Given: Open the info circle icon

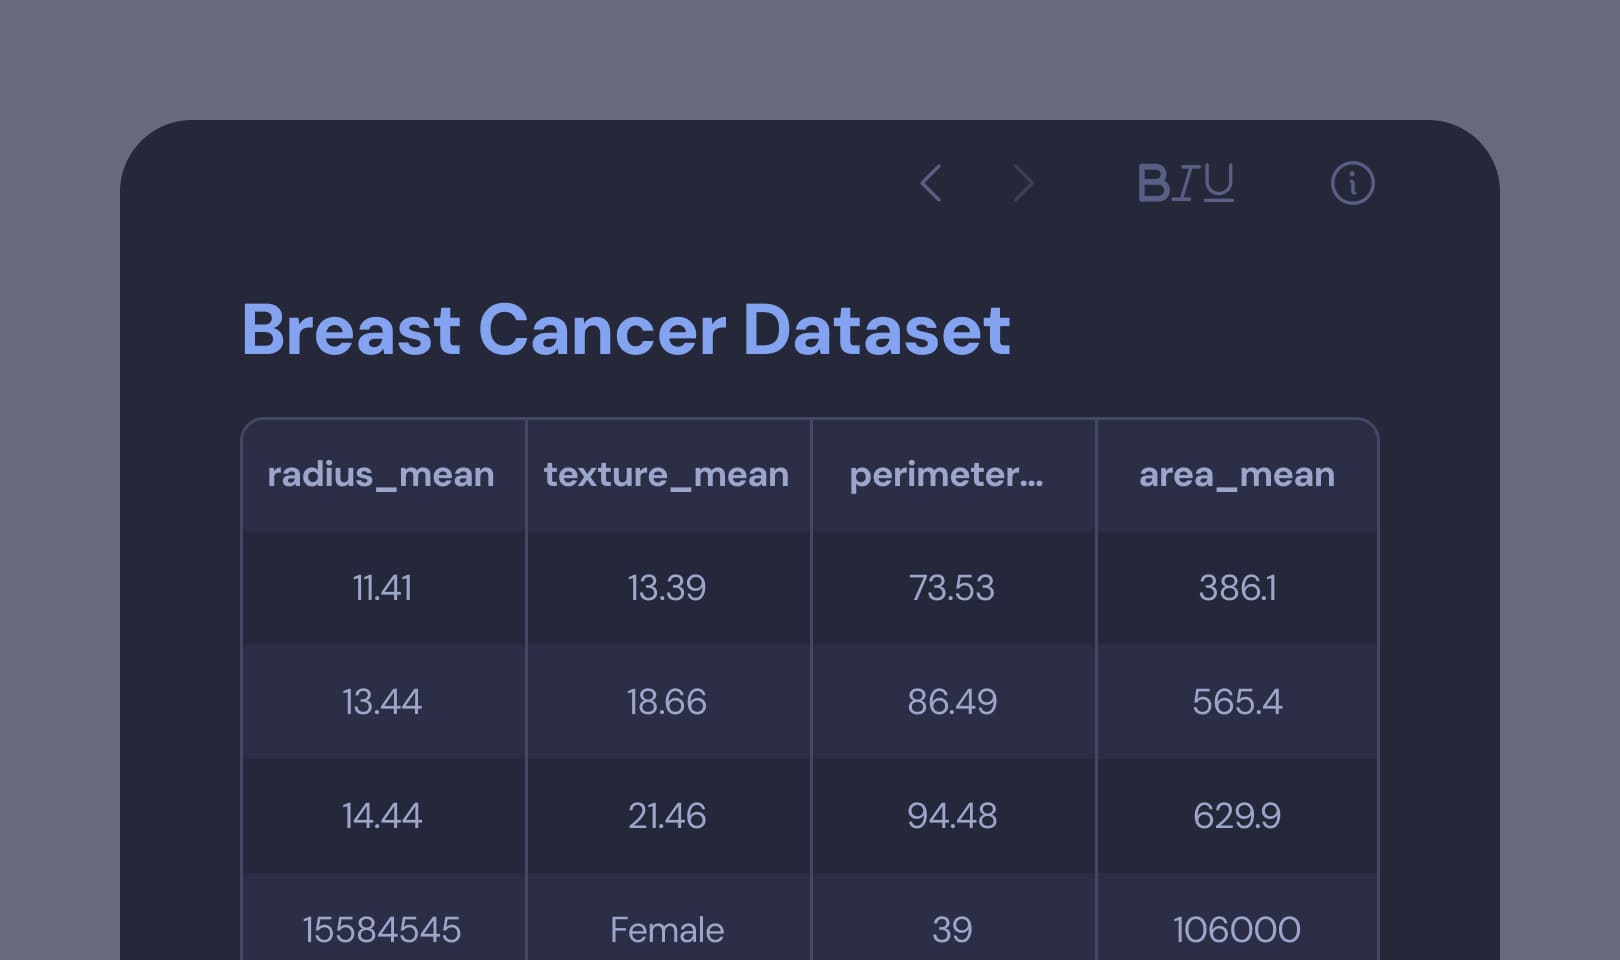Looking at the screenshot, I should tap(1352, 184).
